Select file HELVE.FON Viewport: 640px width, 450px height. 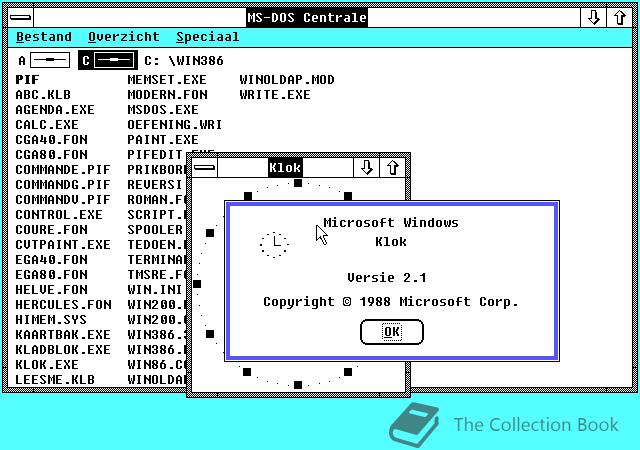coord(51,290)
